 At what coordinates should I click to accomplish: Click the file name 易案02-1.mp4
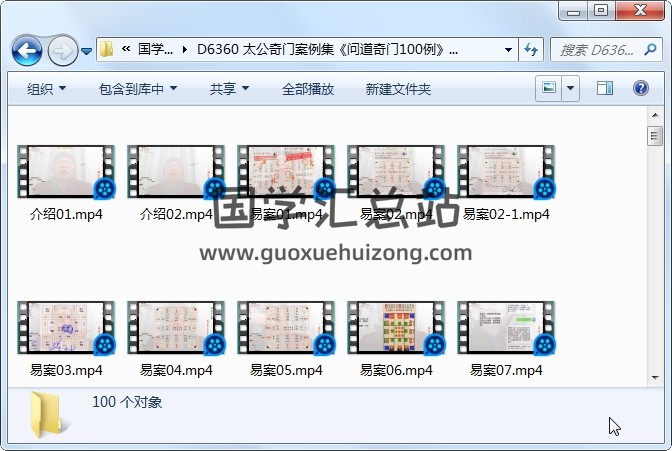tap(506, 214)
